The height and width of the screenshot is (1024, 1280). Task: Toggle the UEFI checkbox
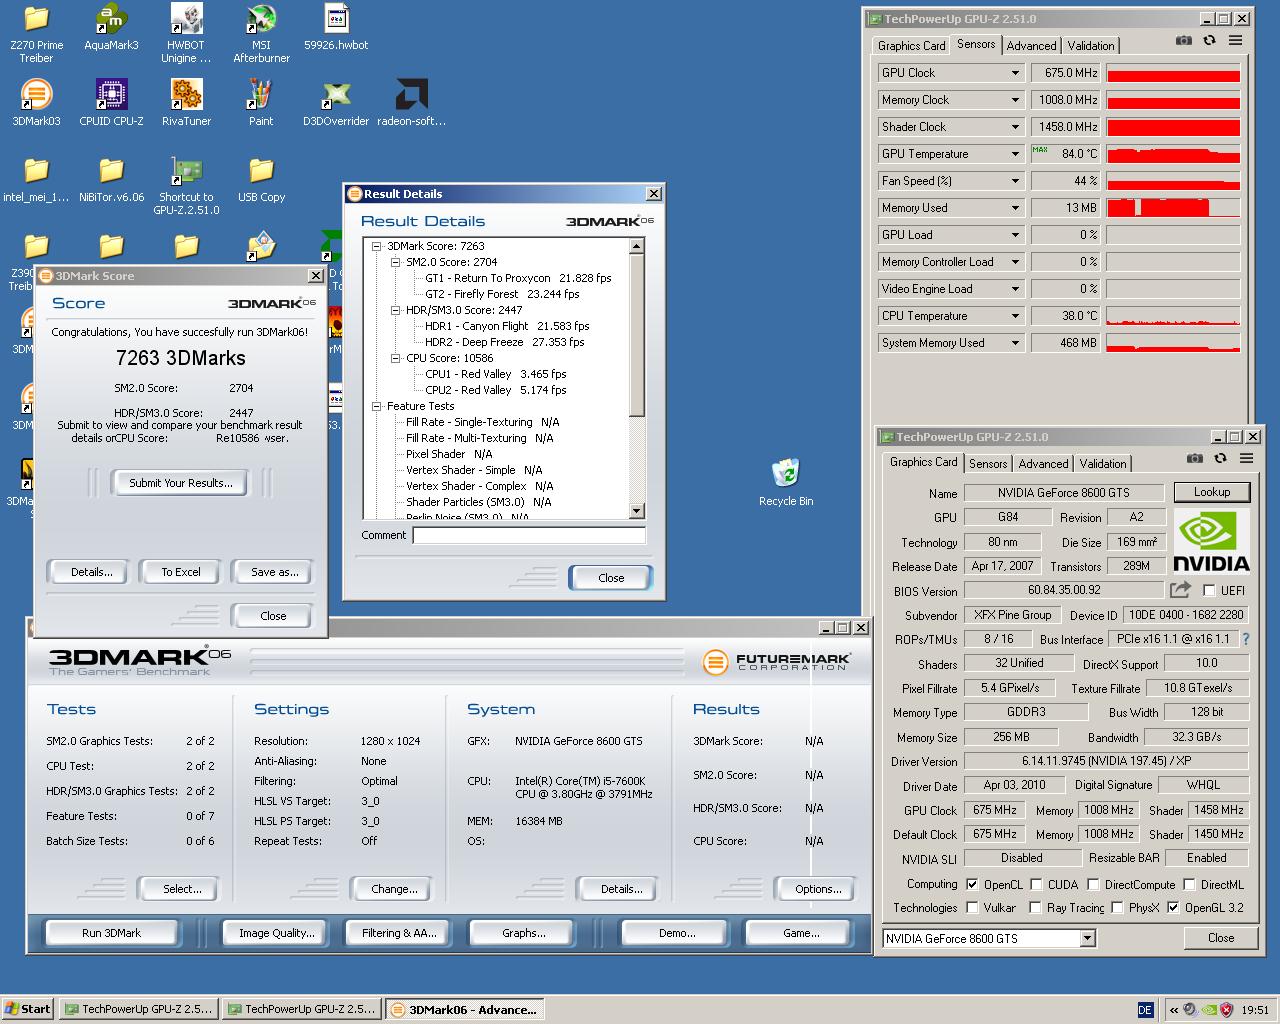point(1209,590)
